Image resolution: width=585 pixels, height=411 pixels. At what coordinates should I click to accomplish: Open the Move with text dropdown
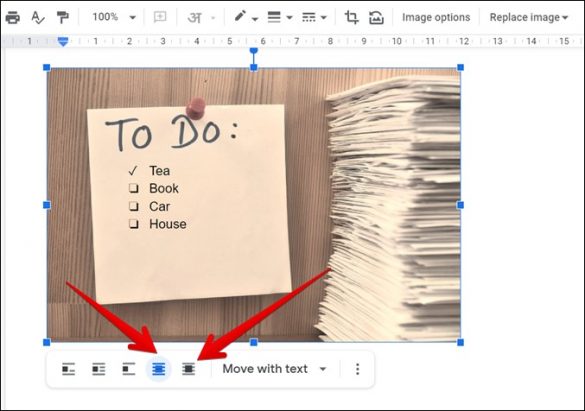(x=274, y=369)
